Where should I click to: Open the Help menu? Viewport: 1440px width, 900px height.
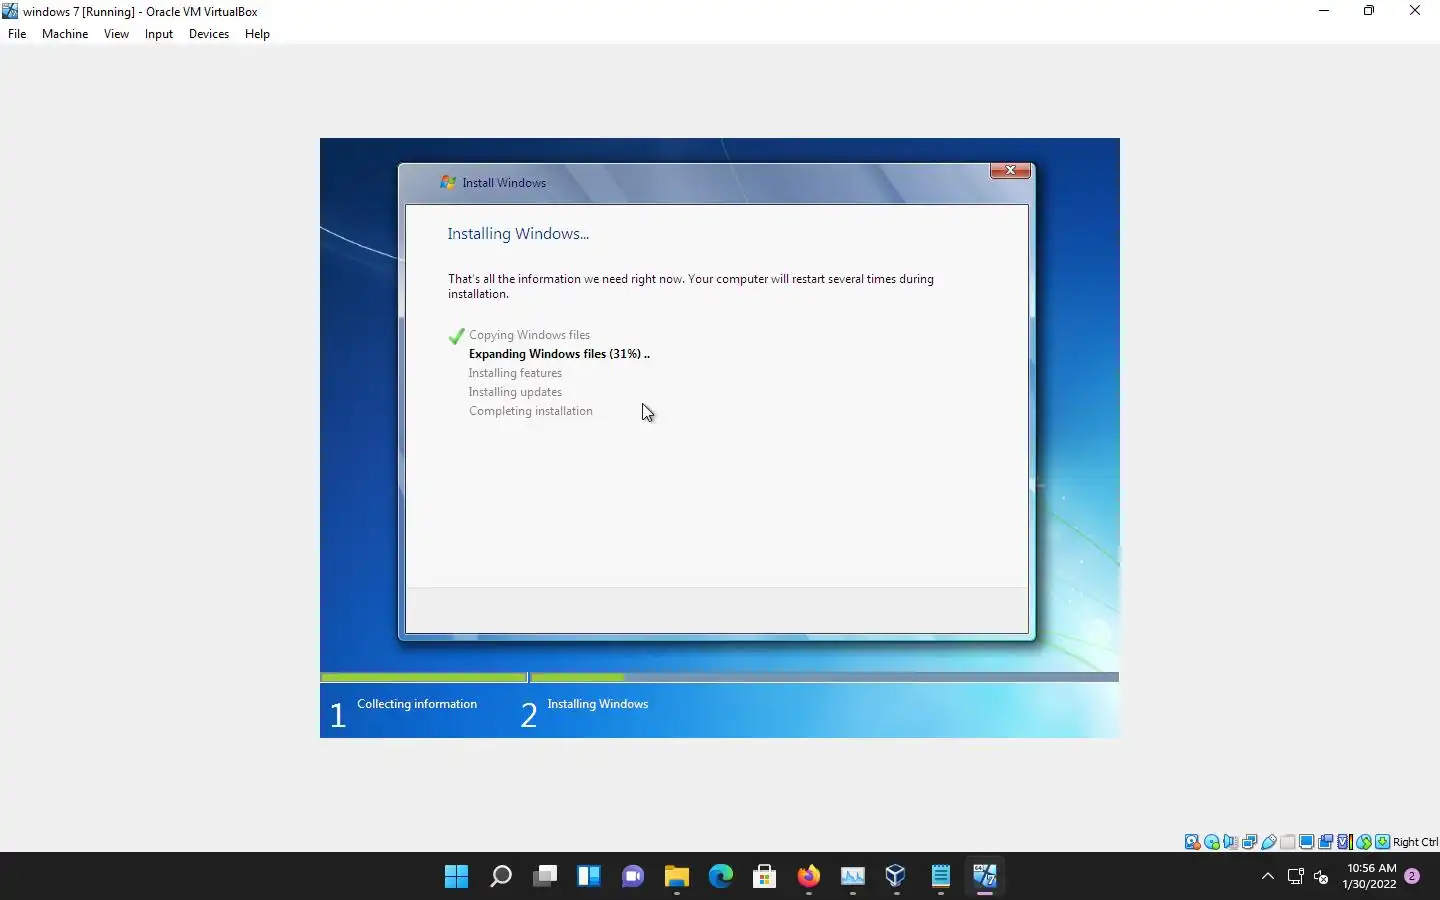[257, 33]
